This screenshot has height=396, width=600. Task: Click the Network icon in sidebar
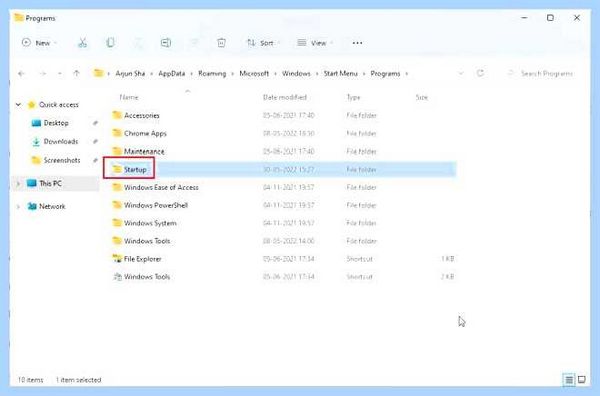[x=32, y=206]
